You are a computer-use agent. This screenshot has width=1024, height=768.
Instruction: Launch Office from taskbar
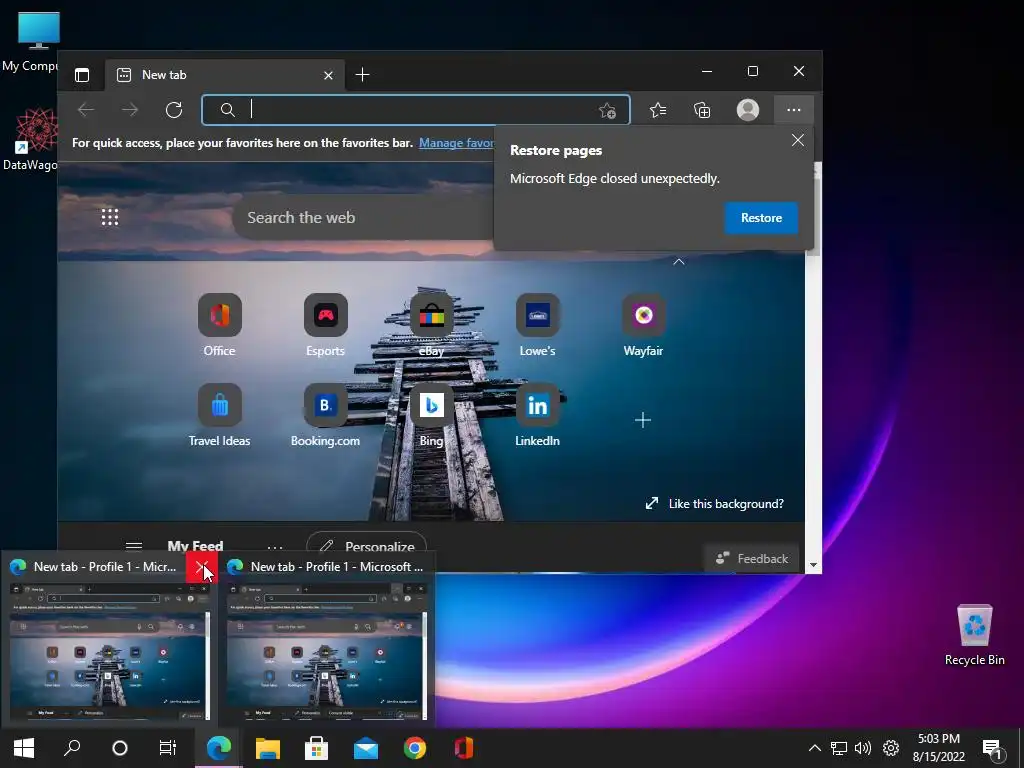point(464,748)
